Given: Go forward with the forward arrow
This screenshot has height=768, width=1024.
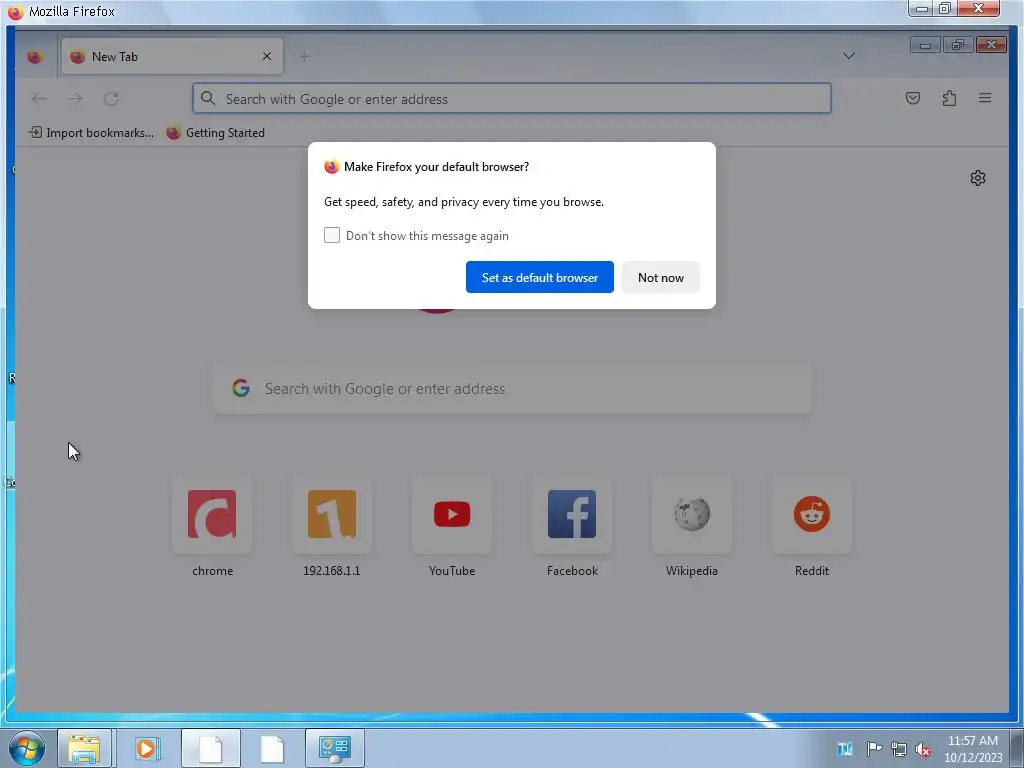Looking at the screenshot, I should [x=75, y=99].
